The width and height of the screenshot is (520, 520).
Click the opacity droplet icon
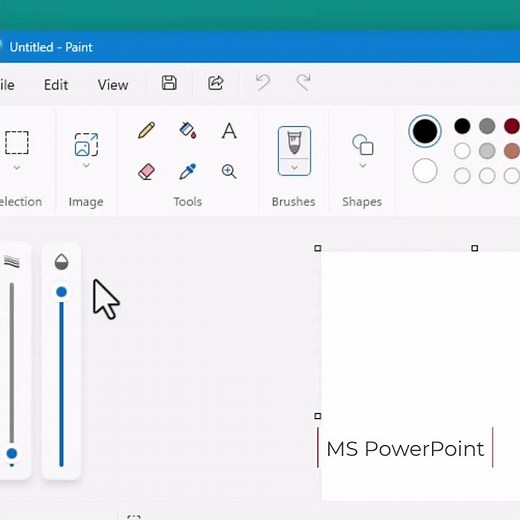61,262
